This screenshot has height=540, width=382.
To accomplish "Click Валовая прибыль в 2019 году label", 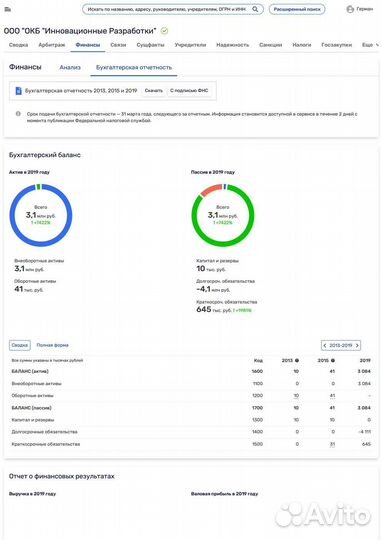I will click(224, 494).
